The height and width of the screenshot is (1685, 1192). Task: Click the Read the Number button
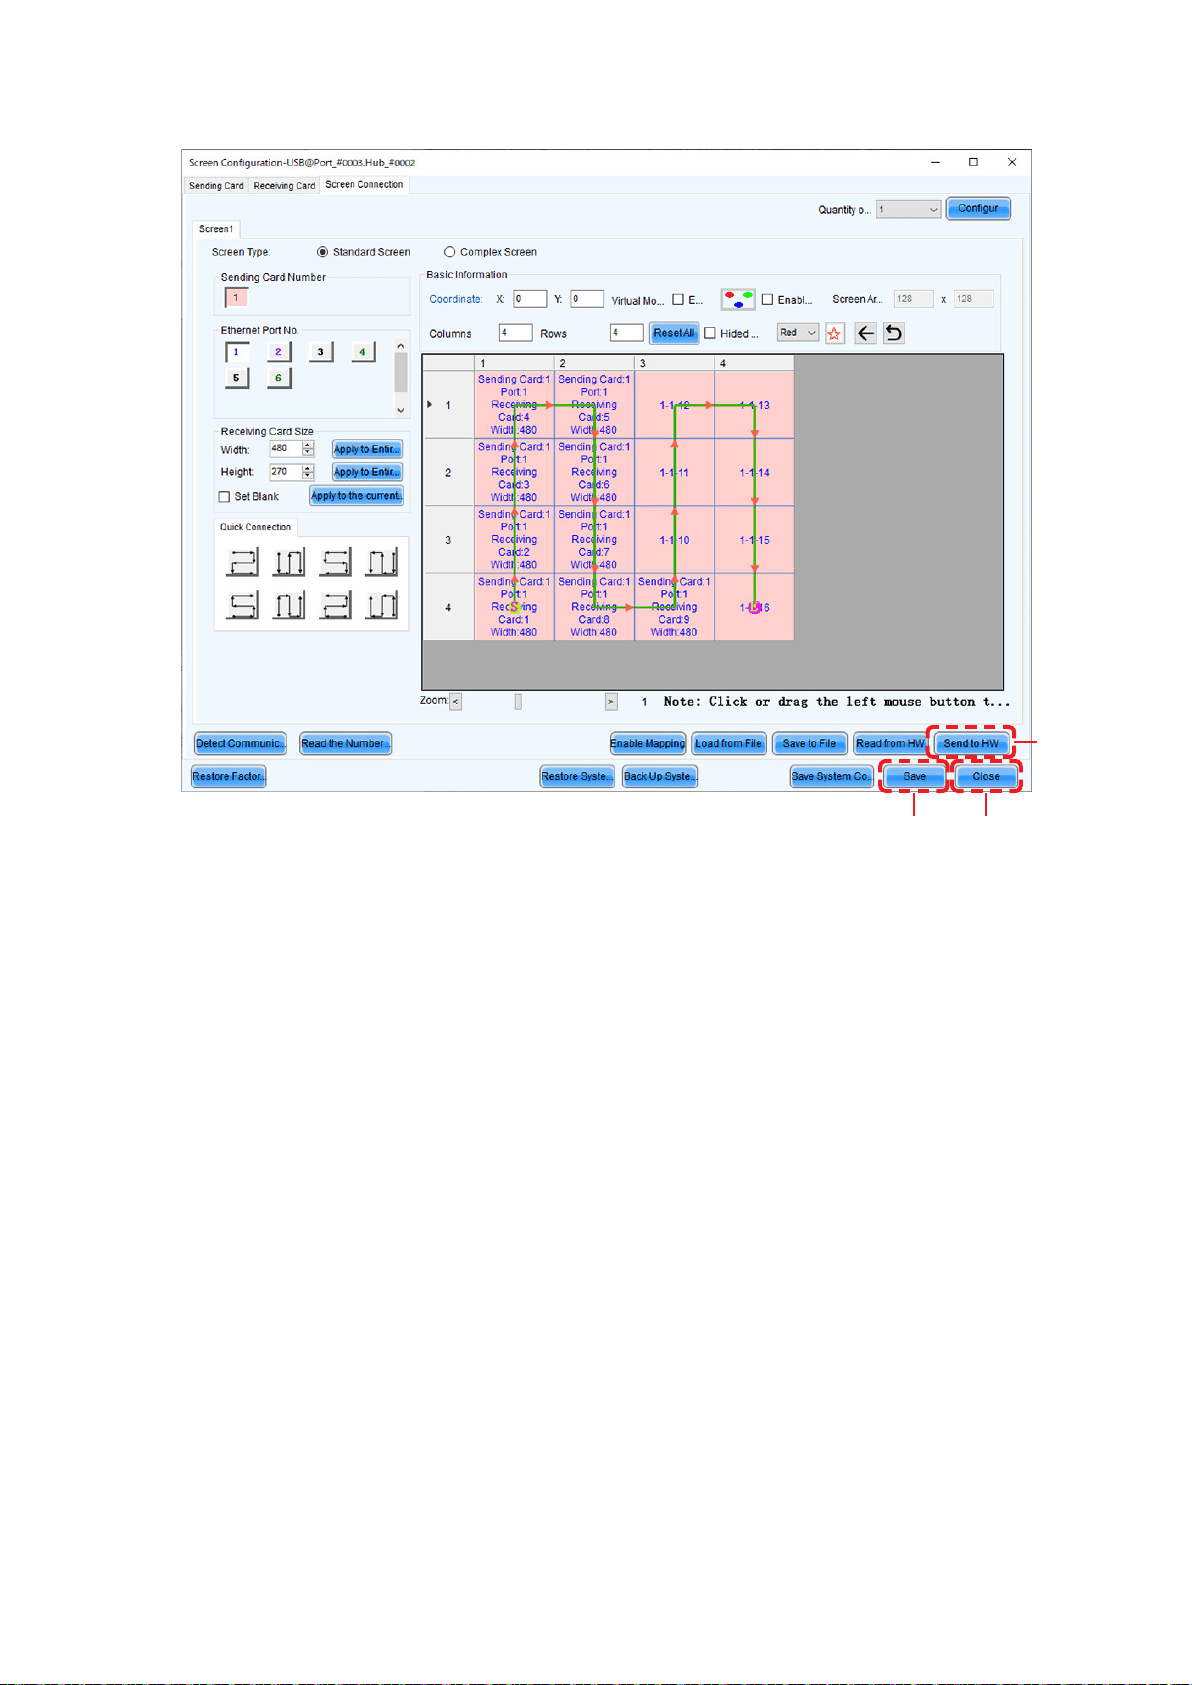[345, 743]
